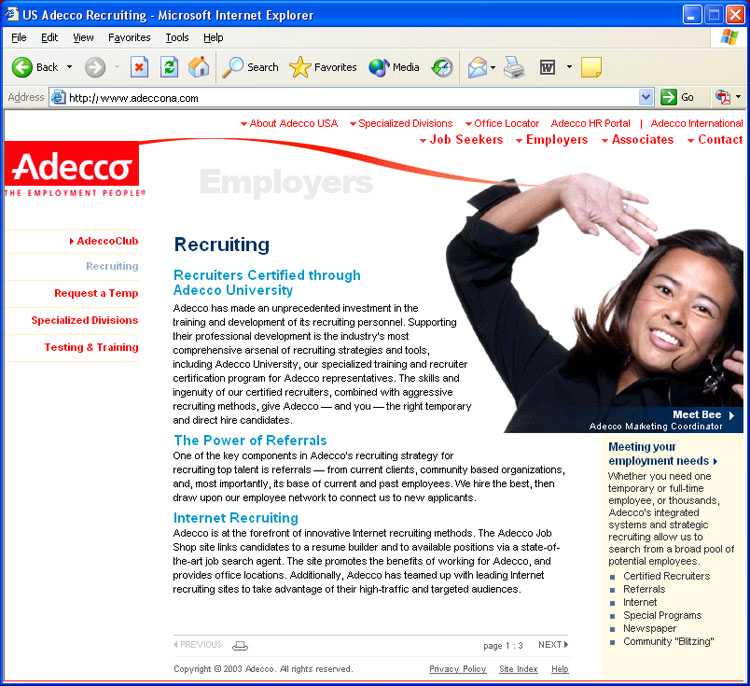
Task: Open the address bar dropdown list
Action: coord(646,98)
